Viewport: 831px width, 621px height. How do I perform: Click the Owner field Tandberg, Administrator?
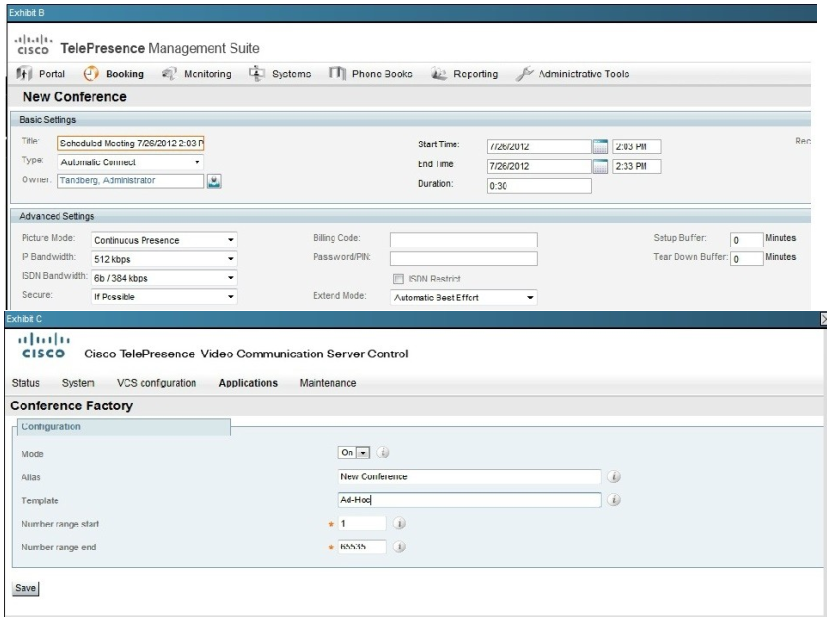130,181
